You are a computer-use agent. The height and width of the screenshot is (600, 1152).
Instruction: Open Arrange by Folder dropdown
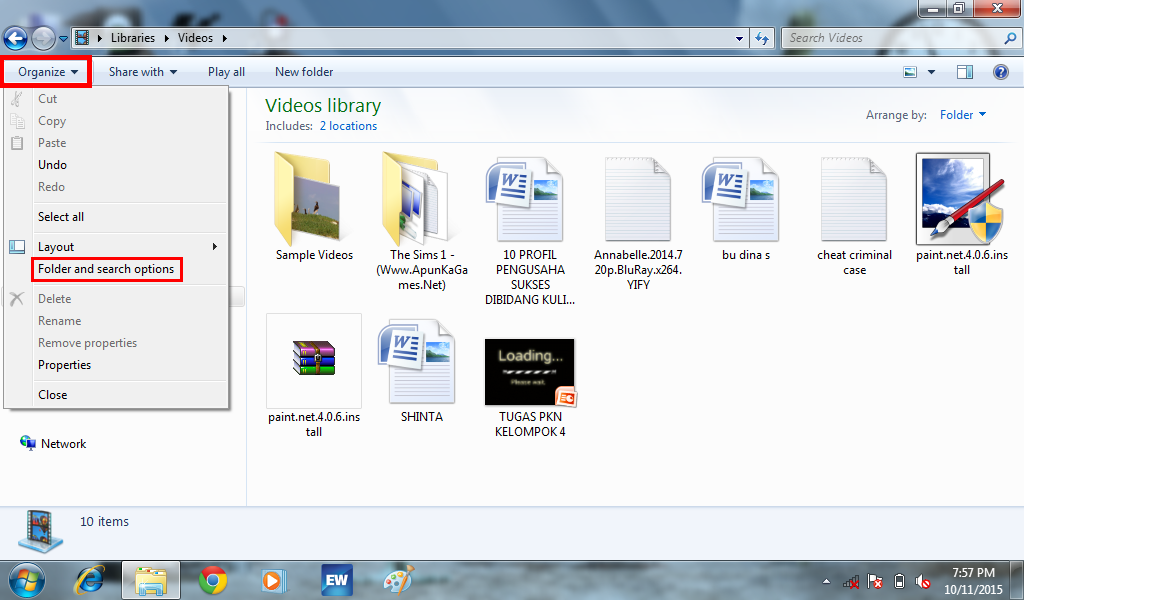(963, 115)
